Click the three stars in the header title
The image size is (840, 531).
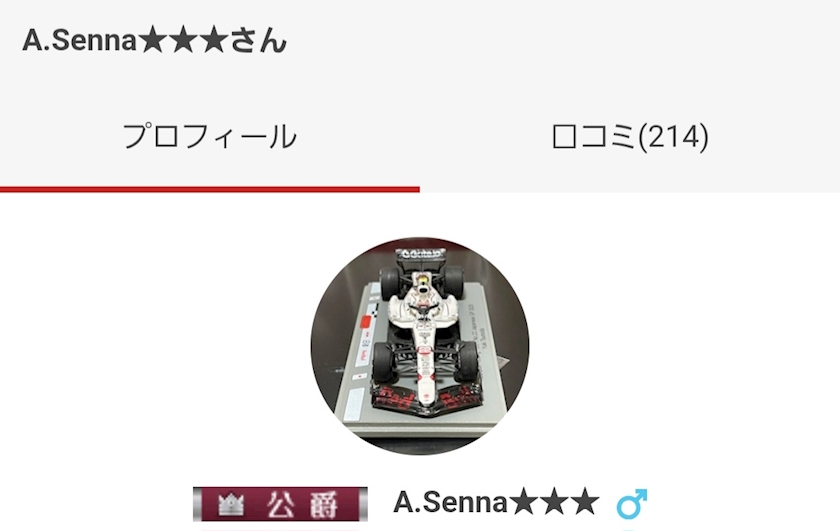click(x=184, y=41)
